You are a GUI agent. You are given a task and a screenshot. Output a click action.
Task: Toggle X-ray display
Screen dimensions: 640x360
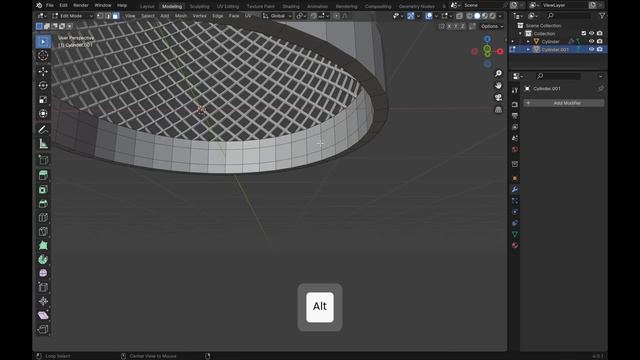pos(459,16)
